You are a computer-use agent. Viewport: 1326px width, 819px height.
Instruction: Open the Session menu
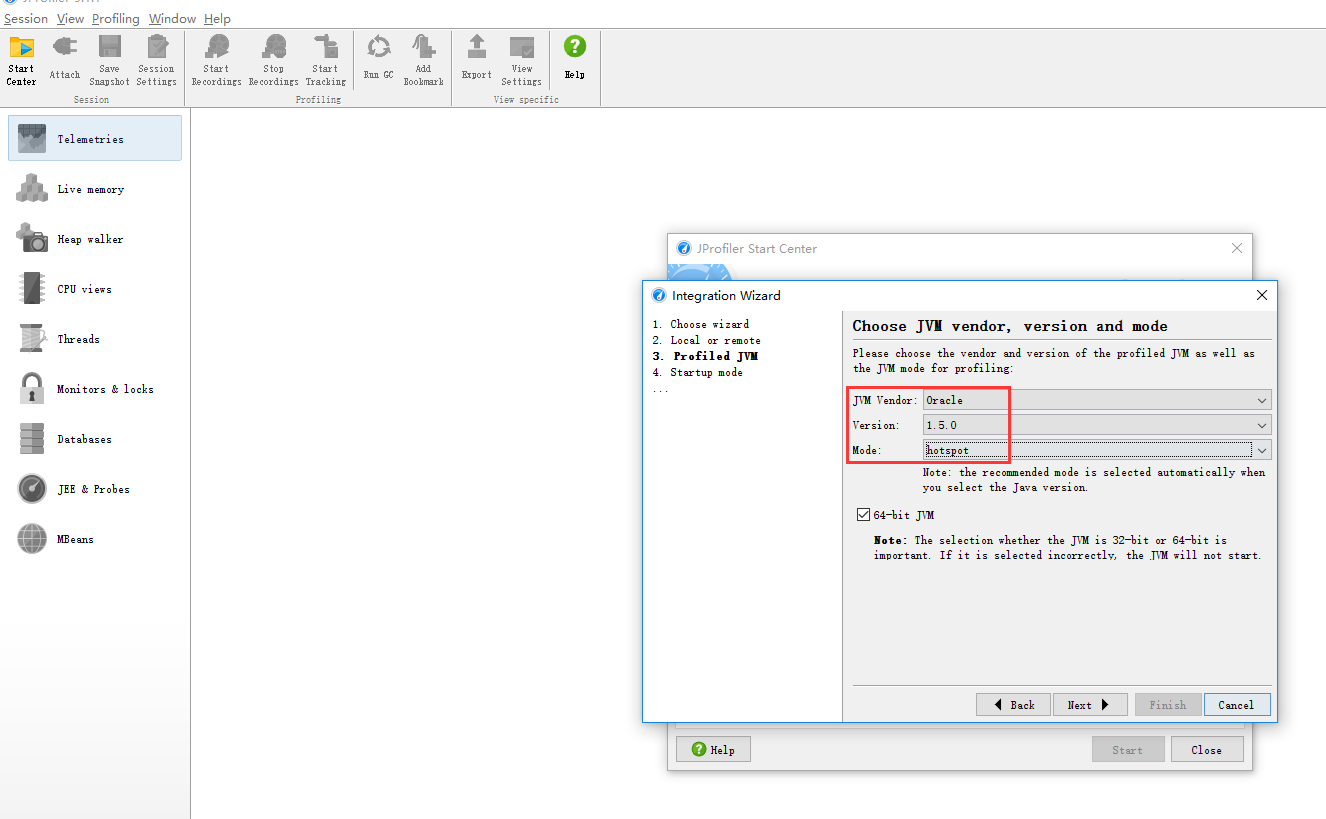point(26,18)
